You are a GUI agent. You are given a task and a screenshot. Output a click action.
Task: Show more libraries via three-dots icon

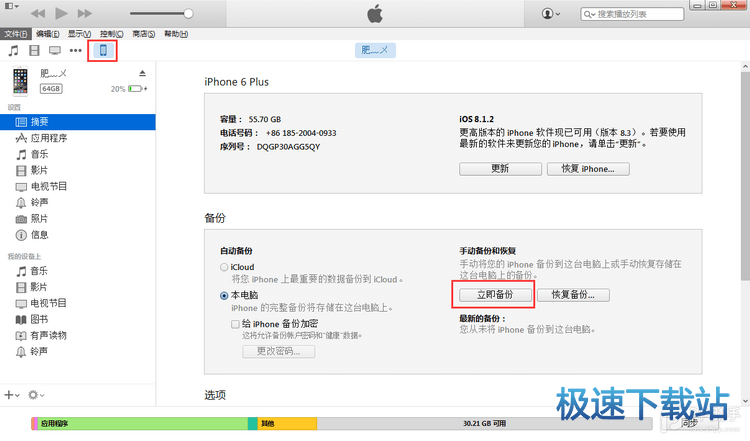76,50
